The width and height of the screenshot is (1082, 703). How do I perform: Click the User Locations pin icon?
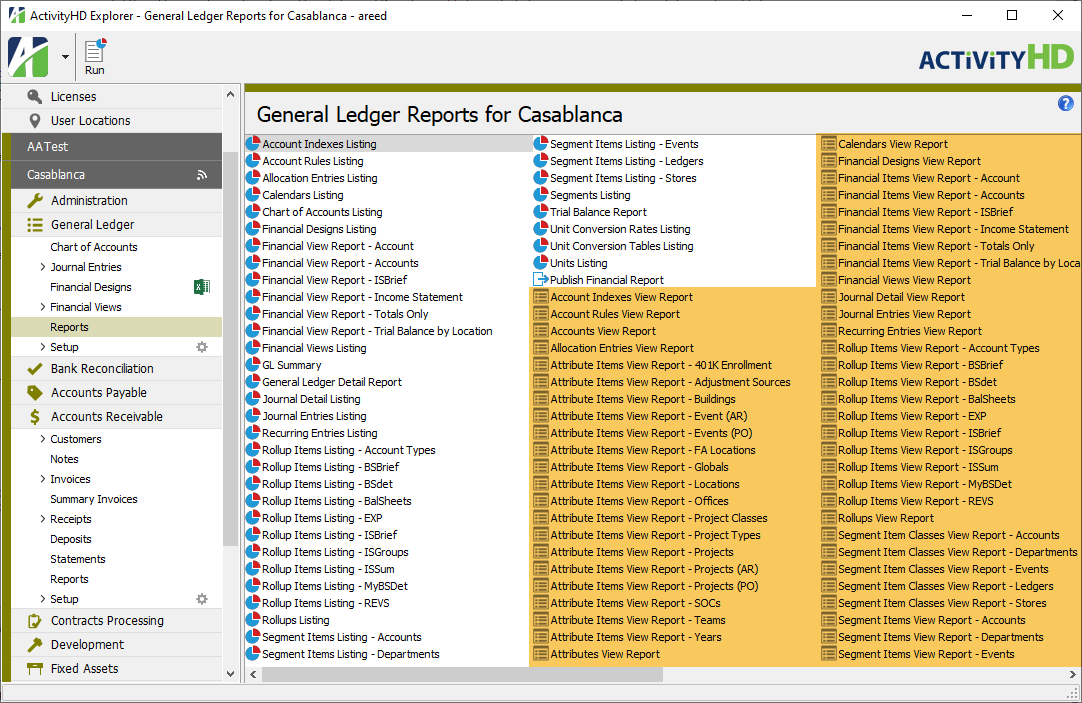35,121
